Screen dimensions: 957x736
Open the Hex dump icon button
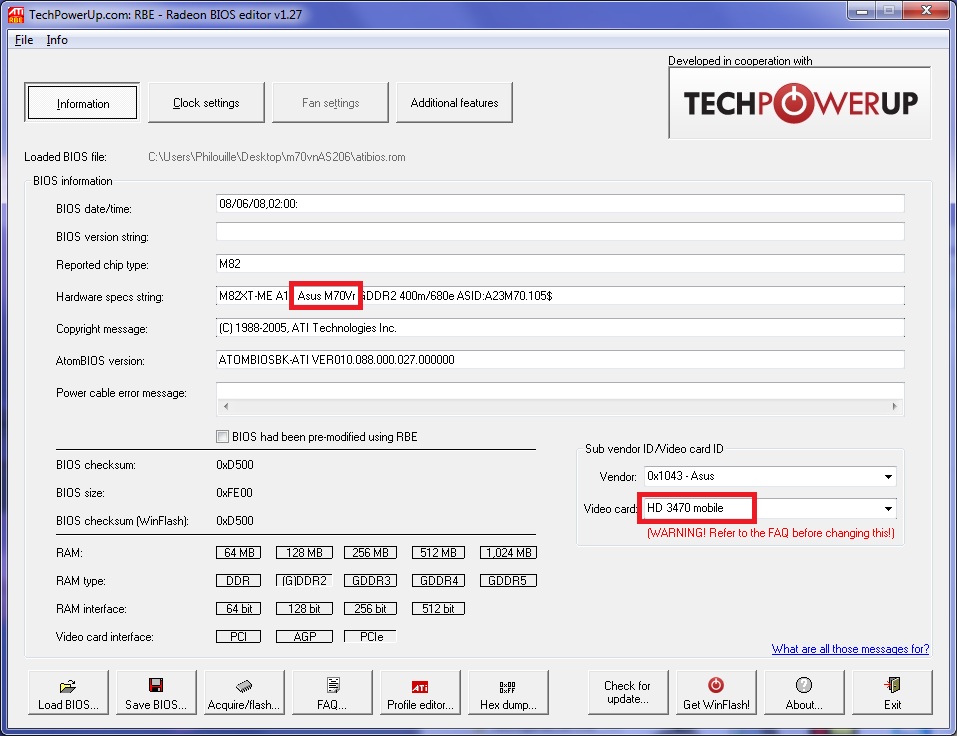click(507, 686)
